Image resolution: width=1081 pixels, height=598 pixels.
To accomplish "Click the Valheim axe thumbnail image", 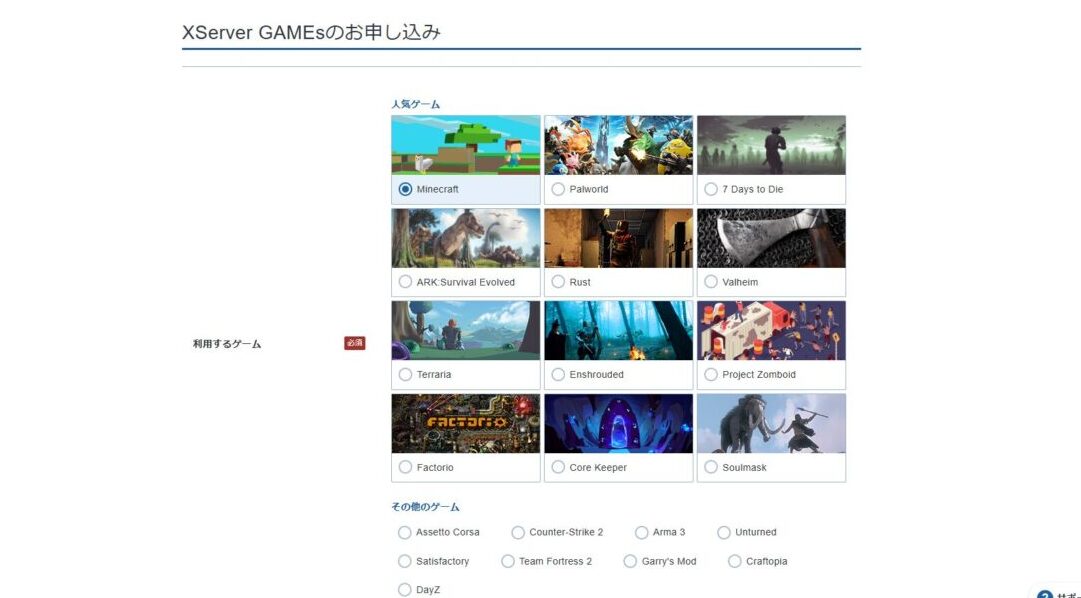I will pos(771,238).
